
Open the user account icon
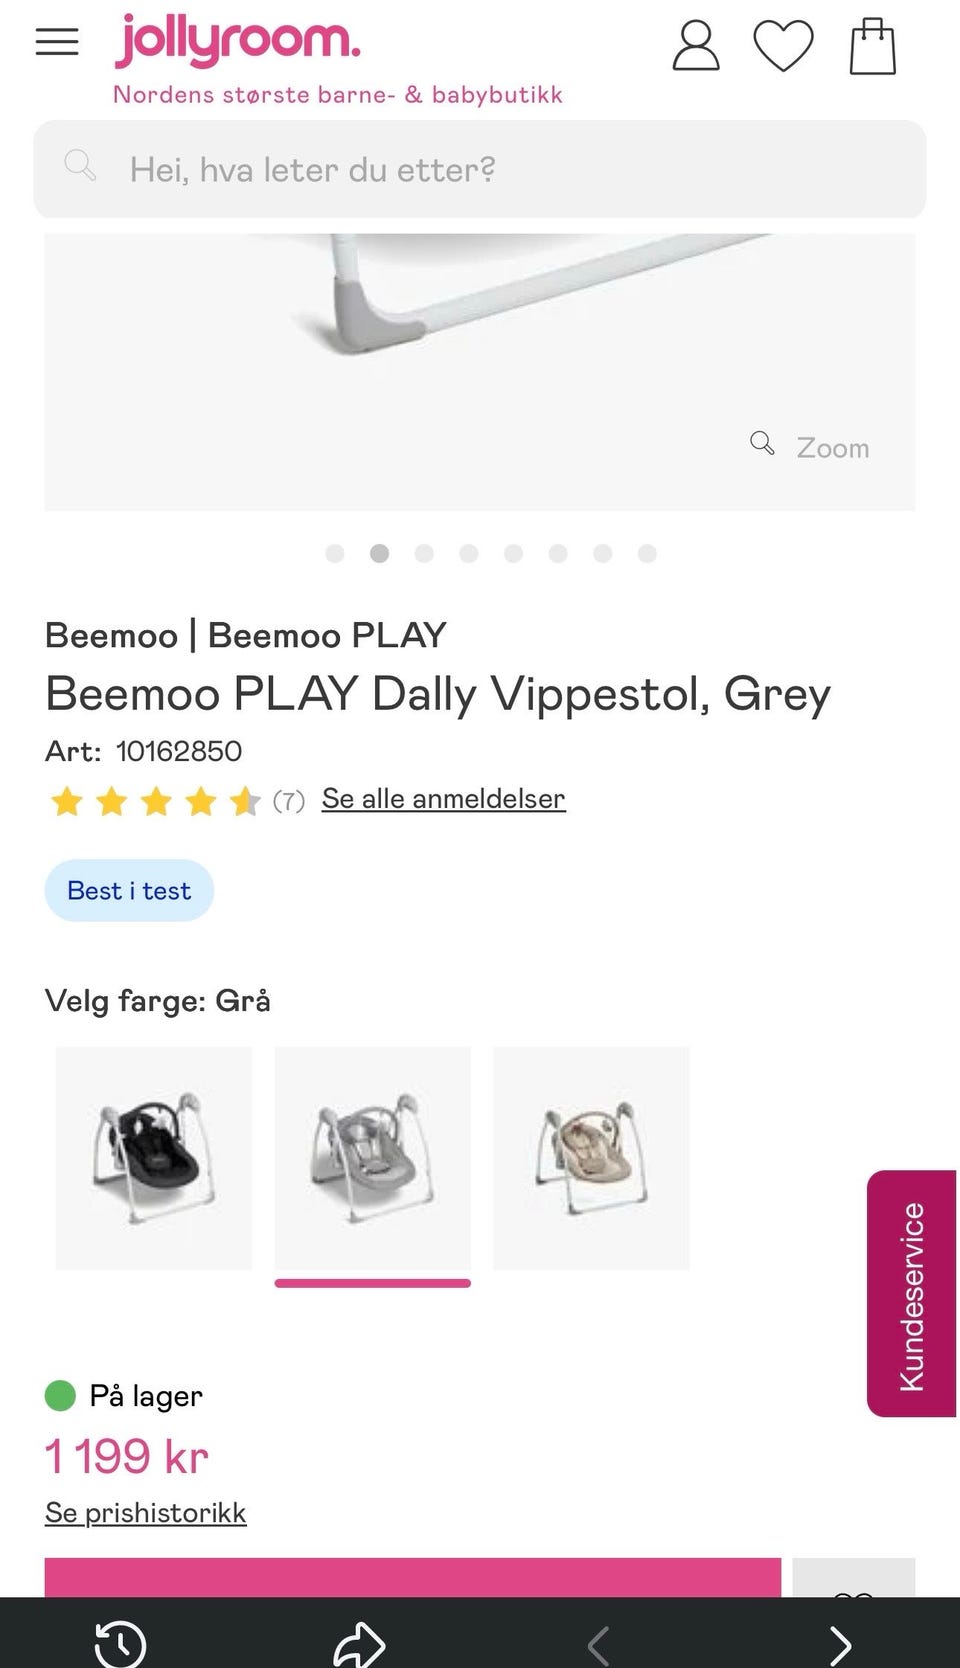click(x=695, y=46)
